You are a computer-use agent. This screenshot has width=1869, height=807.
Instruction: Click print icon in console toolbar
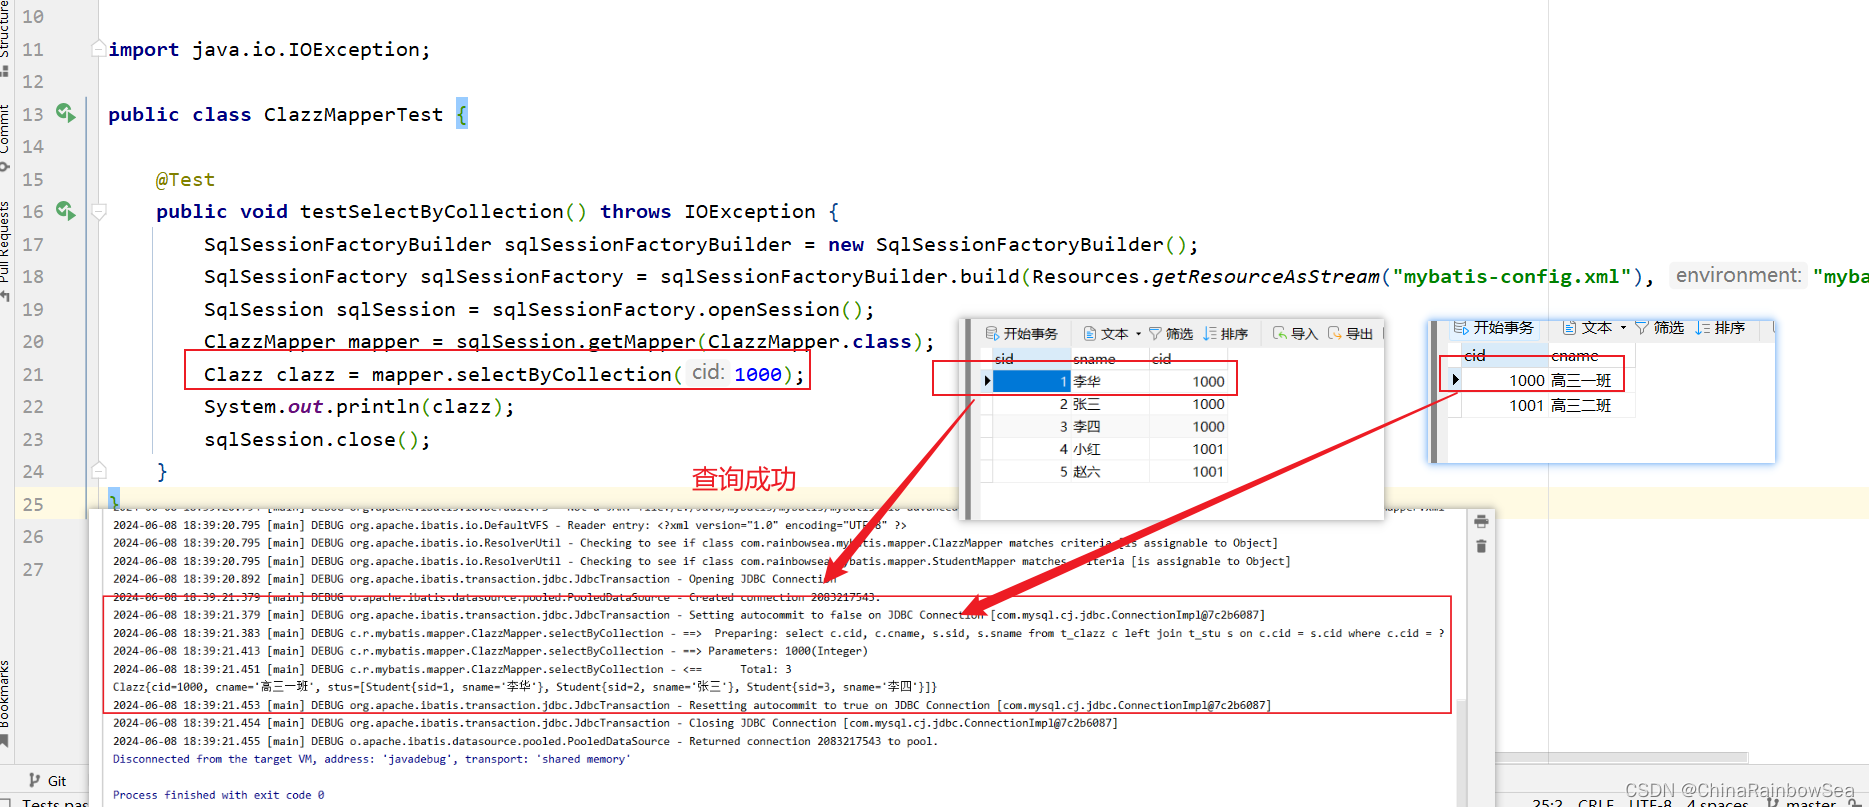pyautogui.click(x=1481, y=521)
